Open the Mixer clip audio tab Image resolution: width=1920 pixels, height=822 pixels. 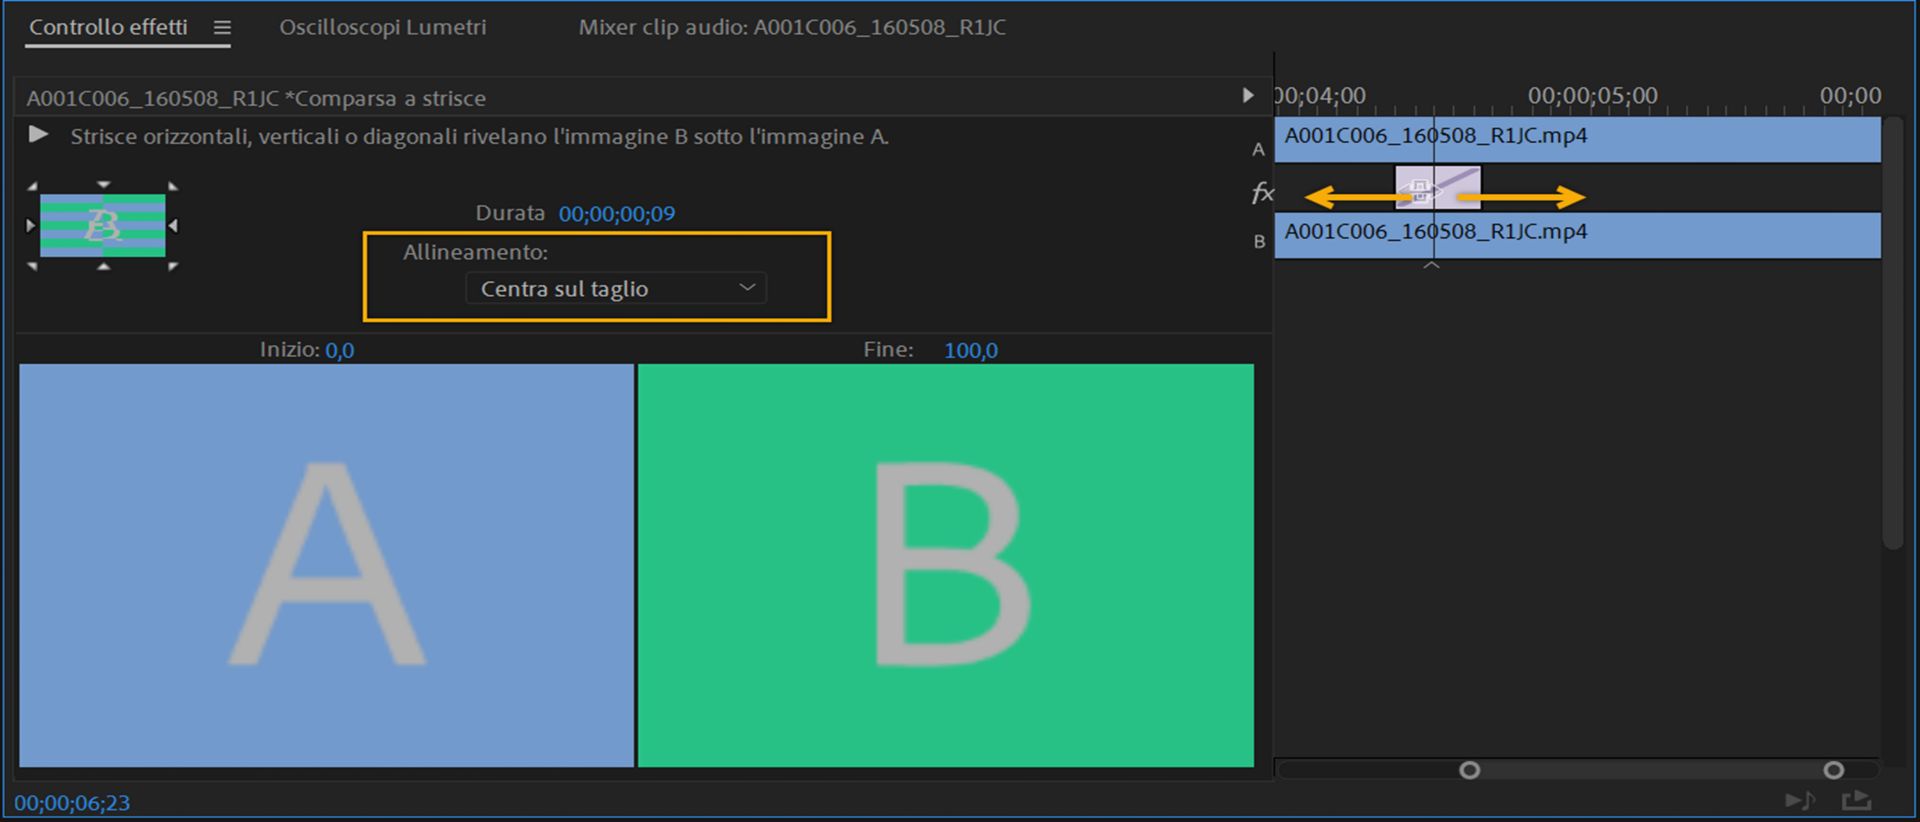pyautogui.click(x=791, y=28)
